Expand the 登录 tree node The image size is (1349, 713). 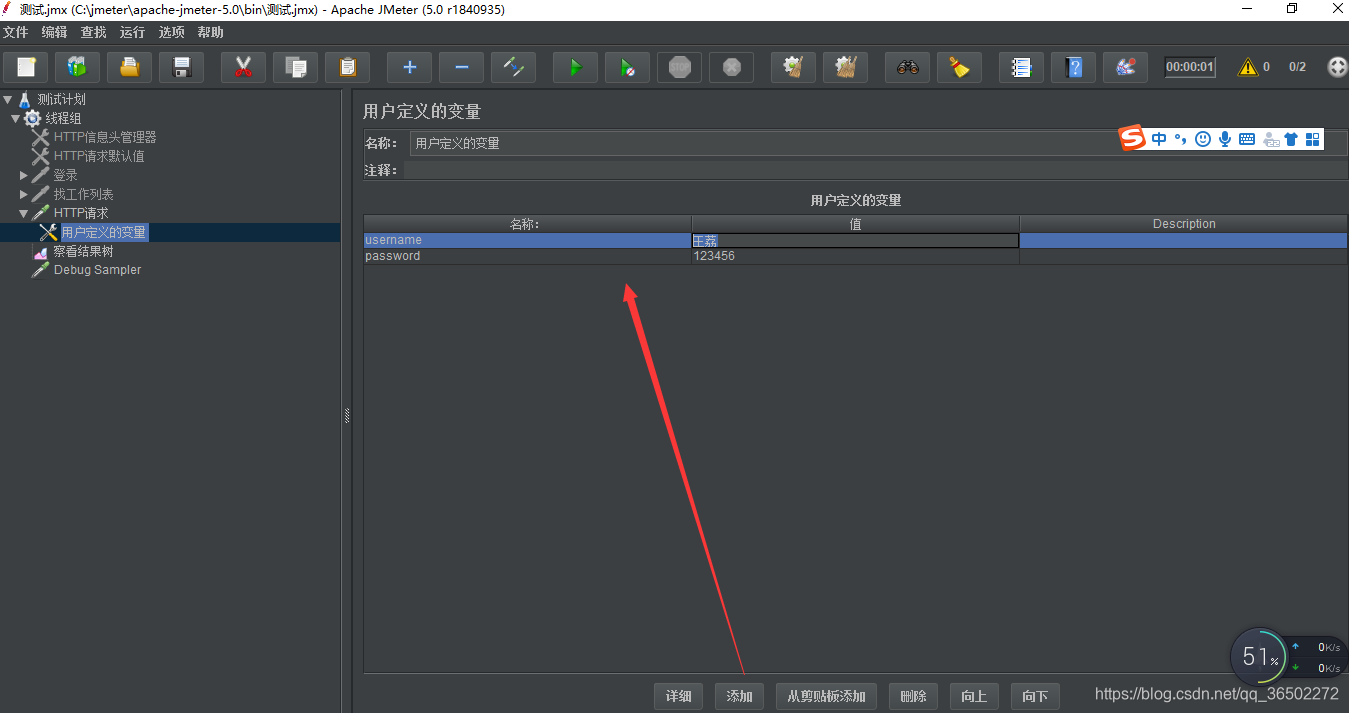pos(24,175)
